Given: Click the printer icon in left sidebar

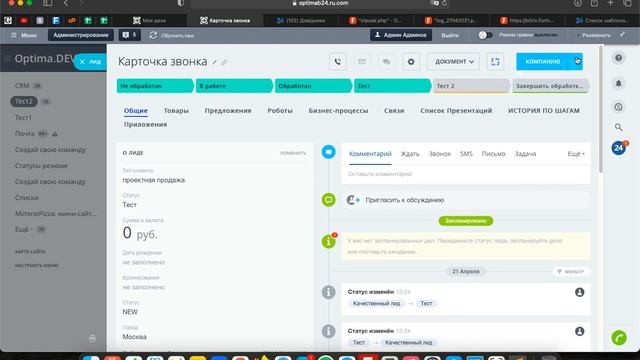Looking at the screenshot, I should click(92, 338).
